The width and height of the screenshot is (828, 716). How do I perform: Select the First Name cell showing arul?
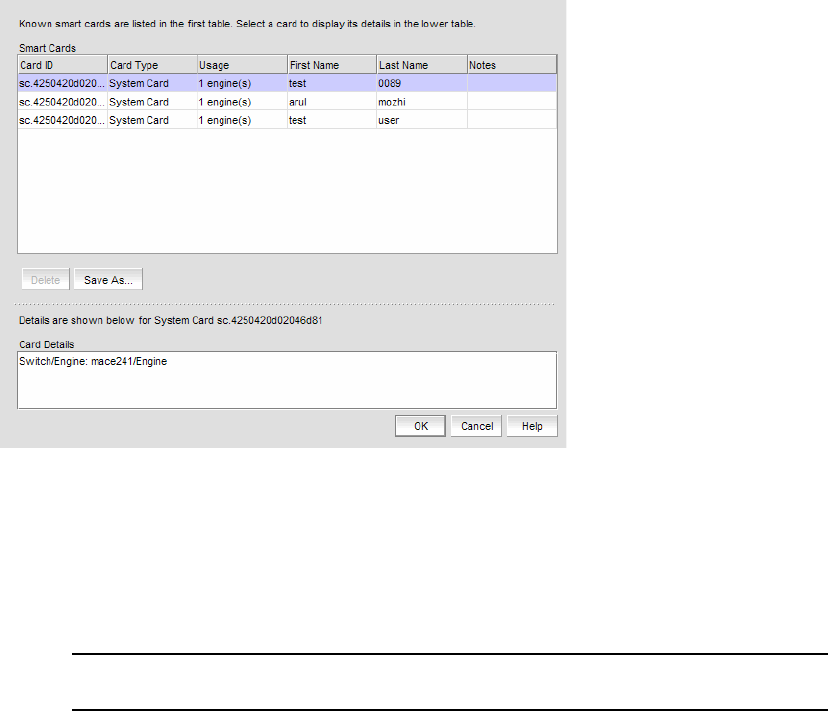point(330,102)
